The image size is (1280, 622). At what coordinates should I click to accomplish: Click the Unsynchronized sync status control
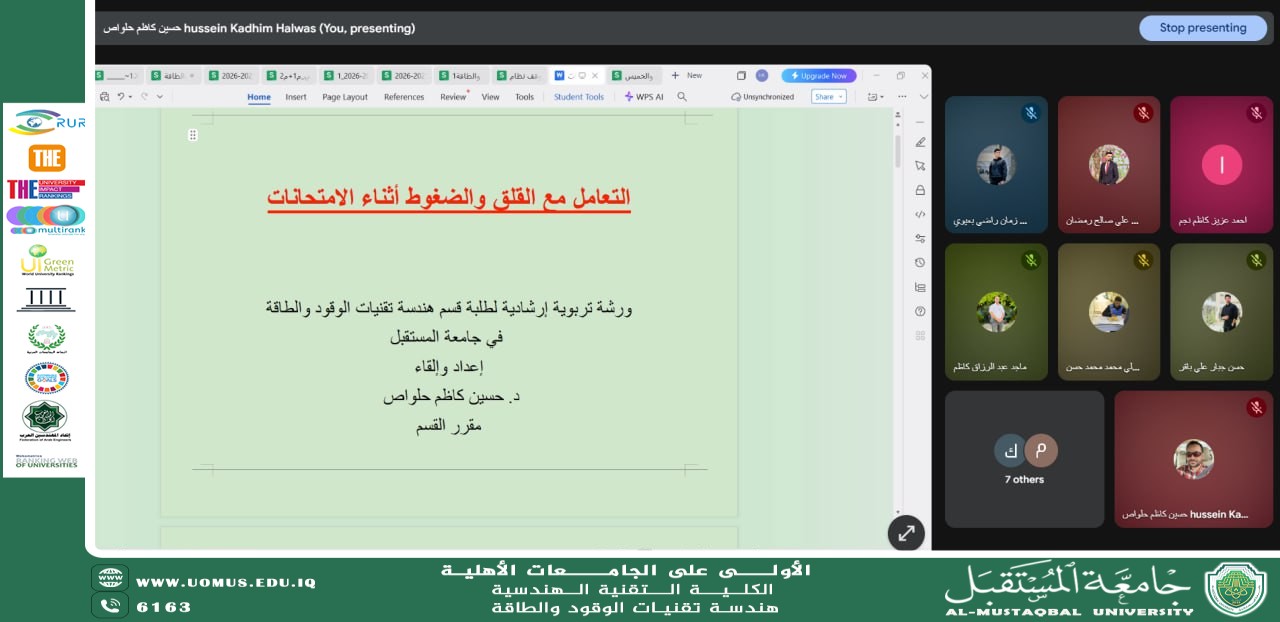762,96
